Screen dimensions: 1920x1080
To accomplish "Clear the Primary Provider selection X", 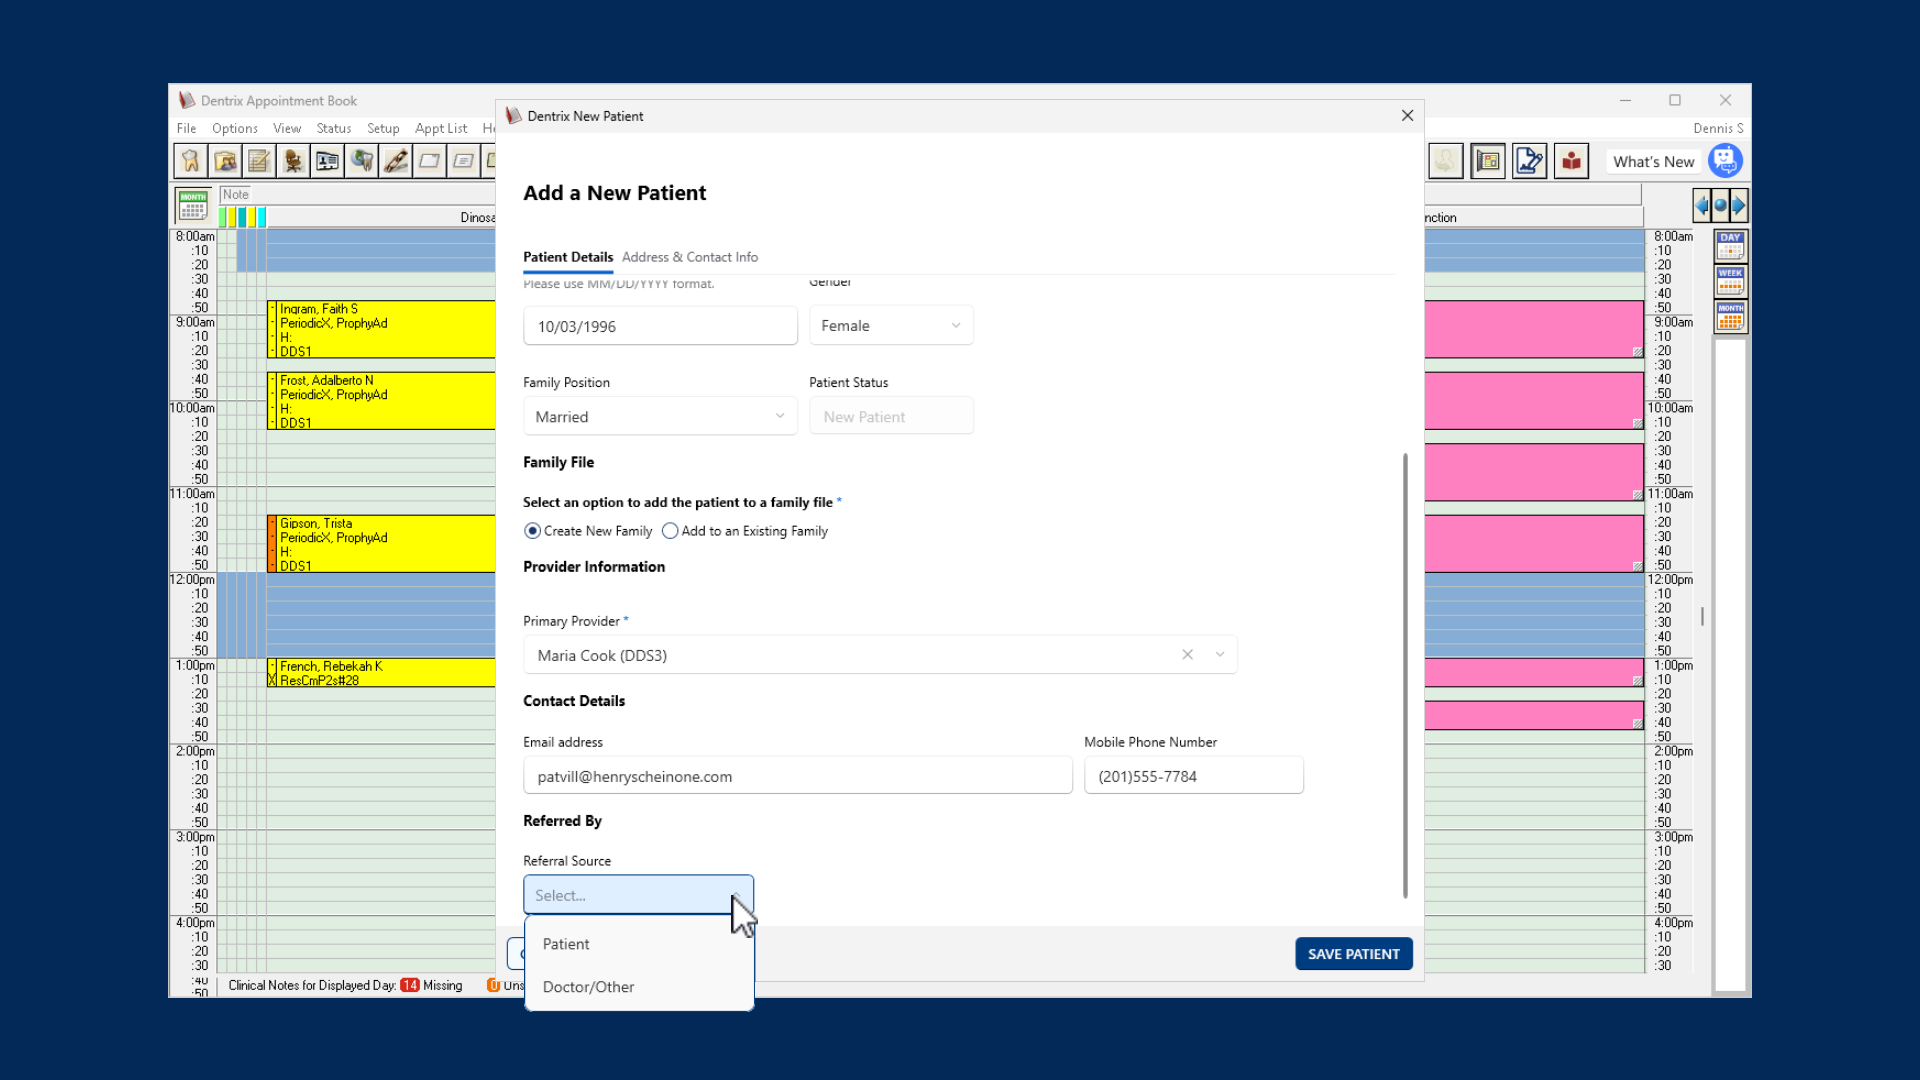I will [x=1188, y=655].
